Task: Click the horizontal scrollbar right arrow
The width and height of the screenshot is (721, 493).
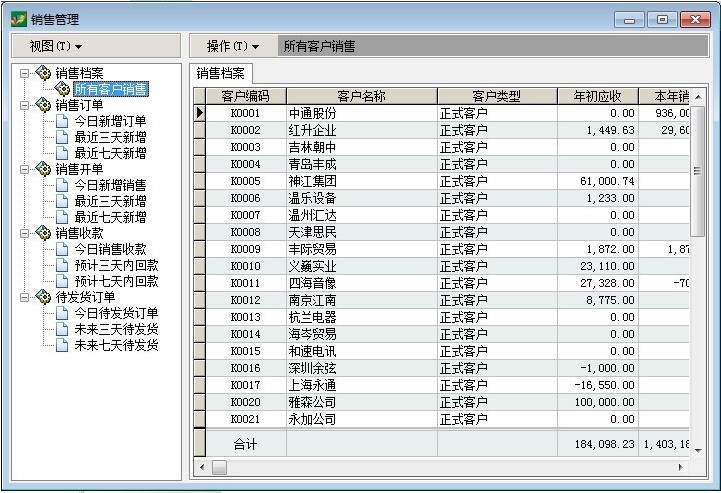Action: (681, 467)
